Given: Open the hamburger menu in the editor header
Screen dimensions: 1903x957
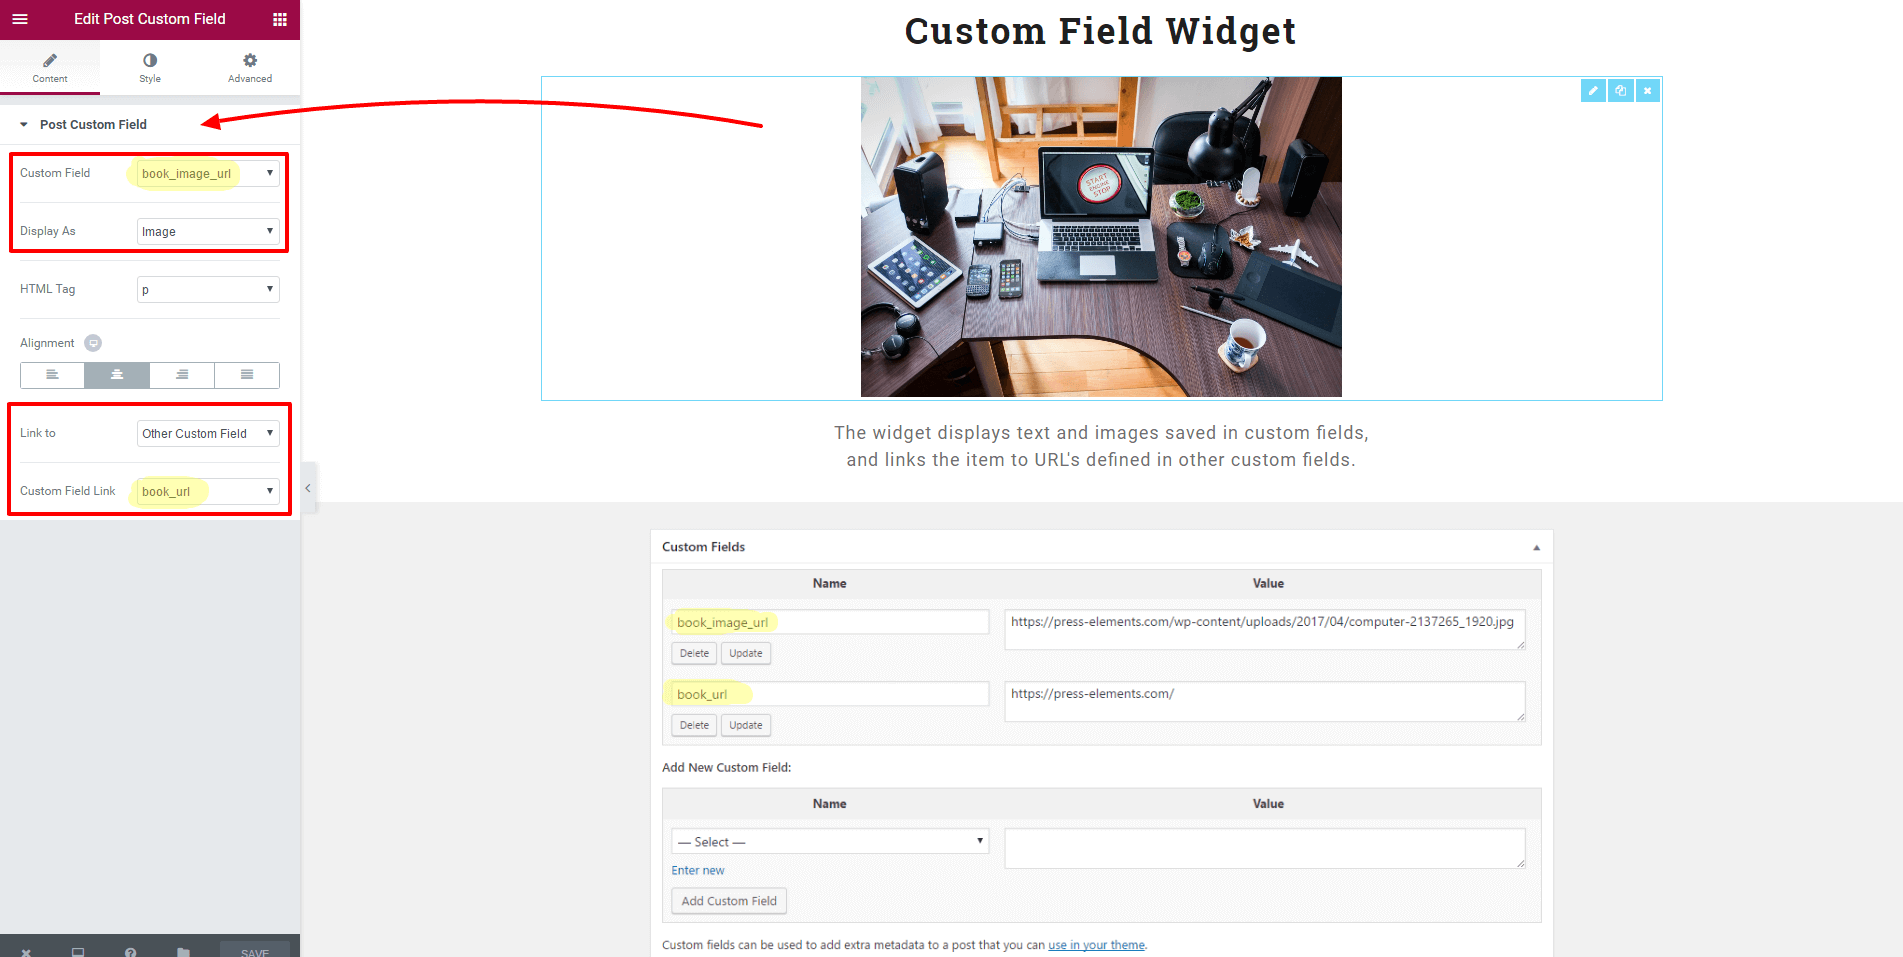Looking at the screenshot, I should (x=20, y=19).
